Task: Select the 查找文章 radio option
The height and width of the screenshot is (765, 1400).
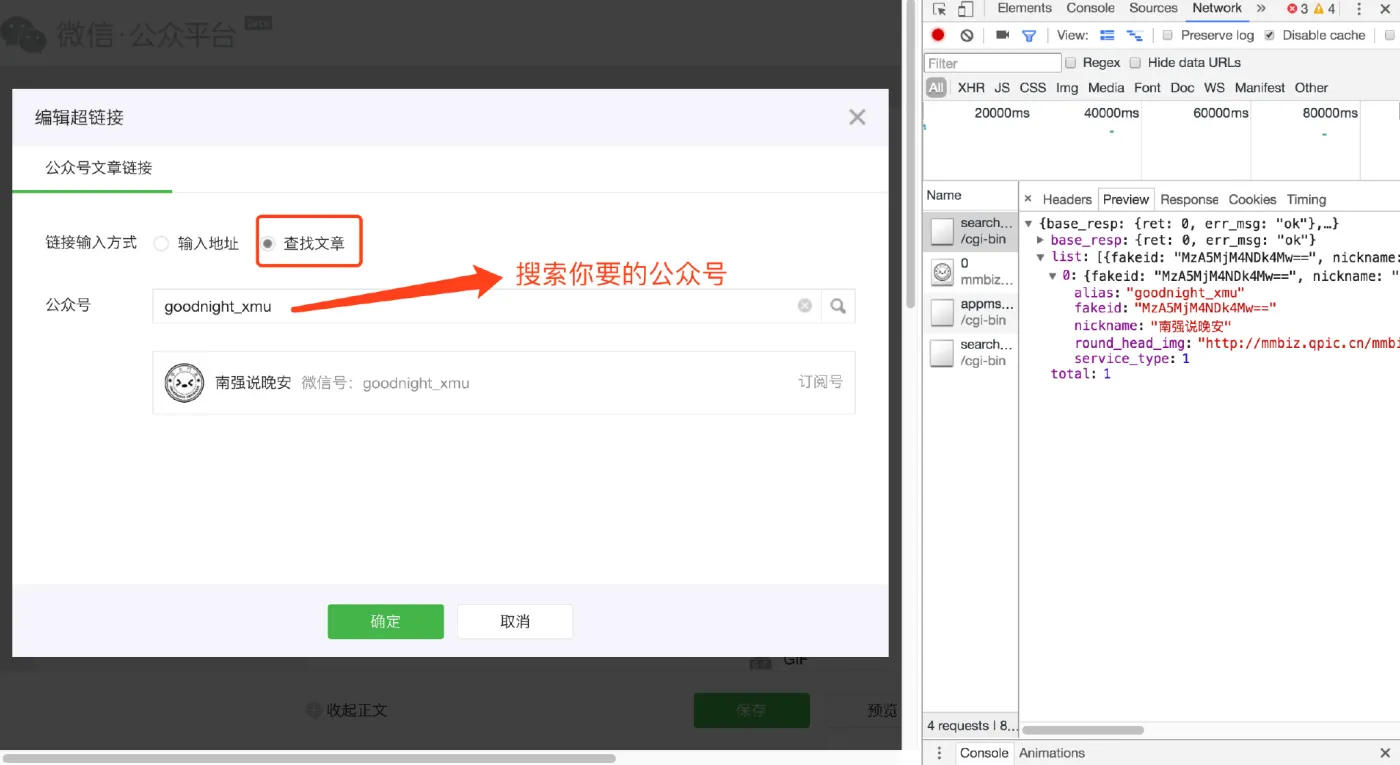Action: pos(268,243)
